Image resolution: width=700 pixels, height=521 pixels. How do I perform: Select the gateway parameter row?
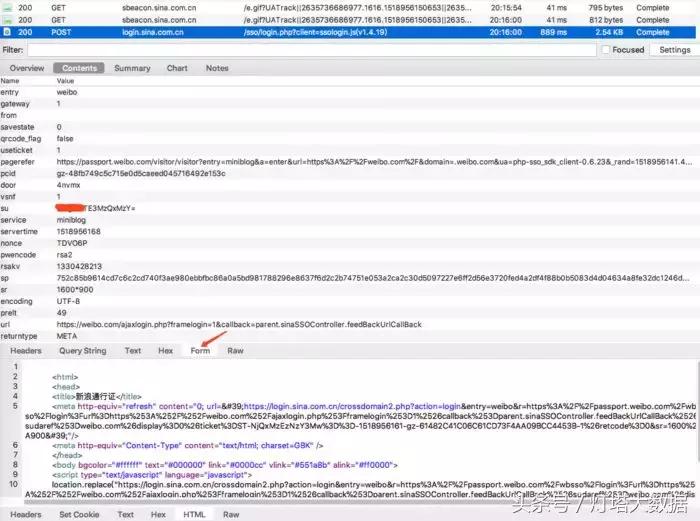pyautogui.click(x=348, y=104)
